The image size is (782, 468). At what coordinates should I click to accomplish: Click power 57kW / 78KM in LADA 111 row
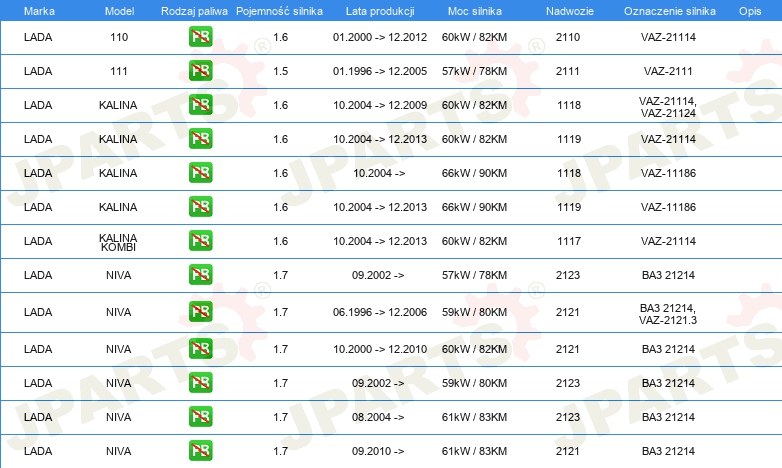click(474, 71)
